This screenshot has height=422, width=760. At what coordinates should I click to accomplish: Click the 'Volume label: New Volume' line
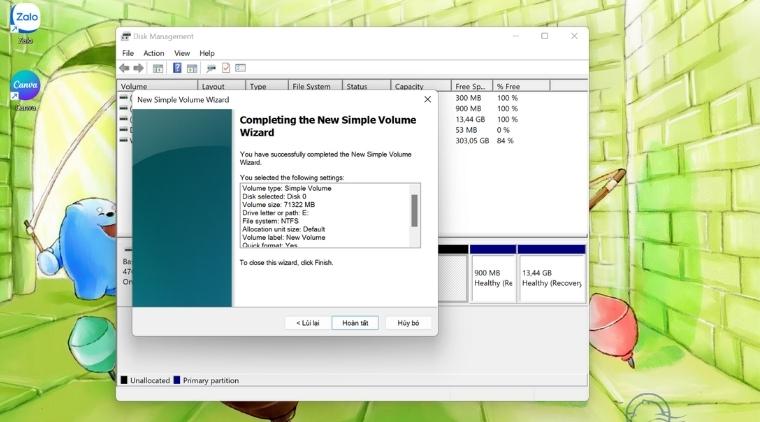click(x=284, y=237)
